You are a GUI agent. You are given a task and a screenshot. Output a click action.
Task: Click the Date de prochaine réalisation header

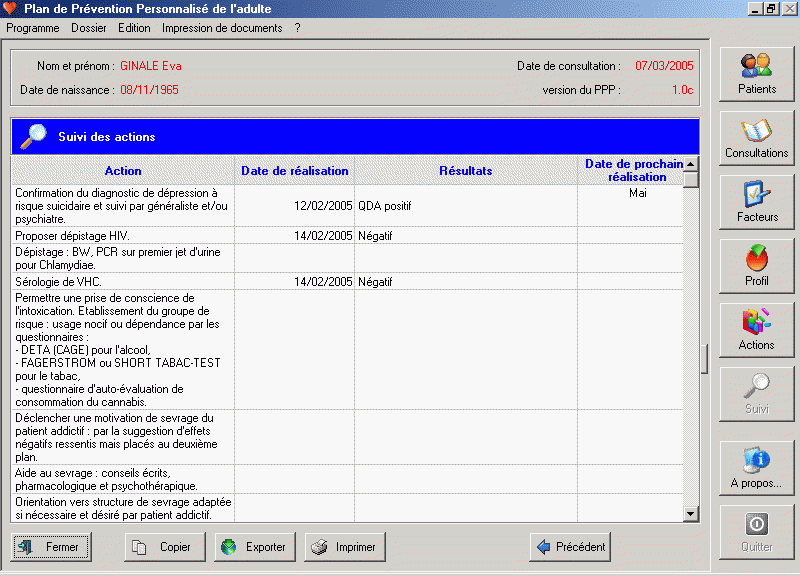[631, 171]
